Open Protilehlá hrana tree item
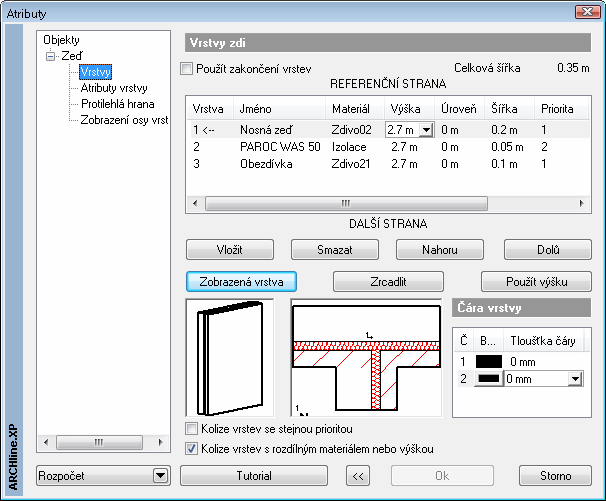The width and height of the screenshot is (606, 501). (117, 104)
